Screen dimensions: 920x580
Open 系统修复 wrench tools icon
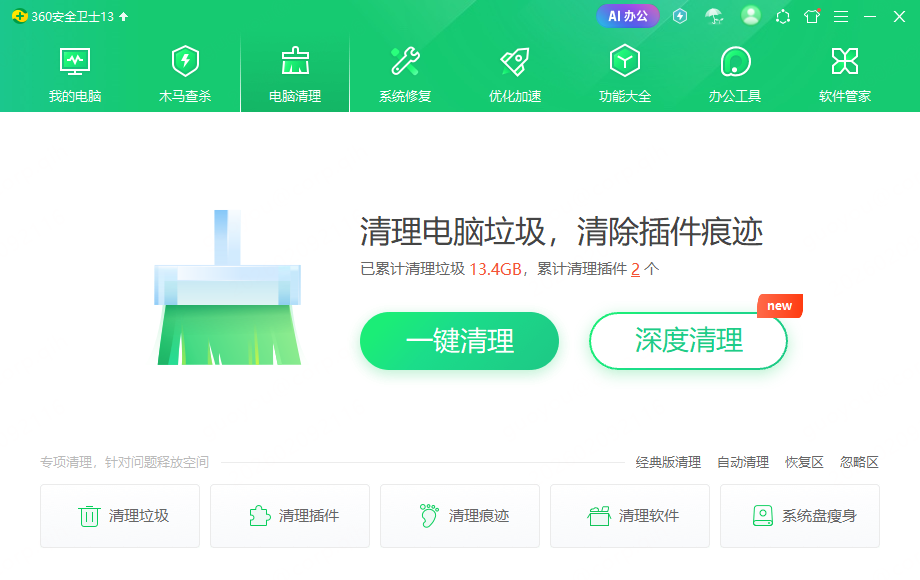point(405,61)
